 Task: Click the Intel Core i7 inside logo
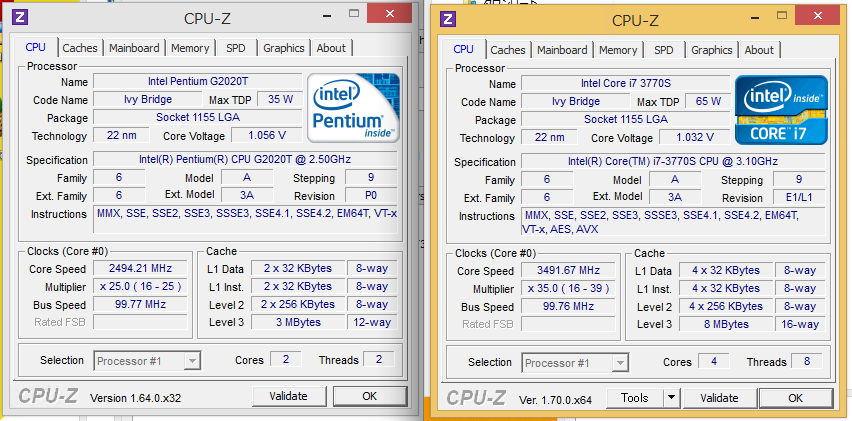(x=781, y=110)
